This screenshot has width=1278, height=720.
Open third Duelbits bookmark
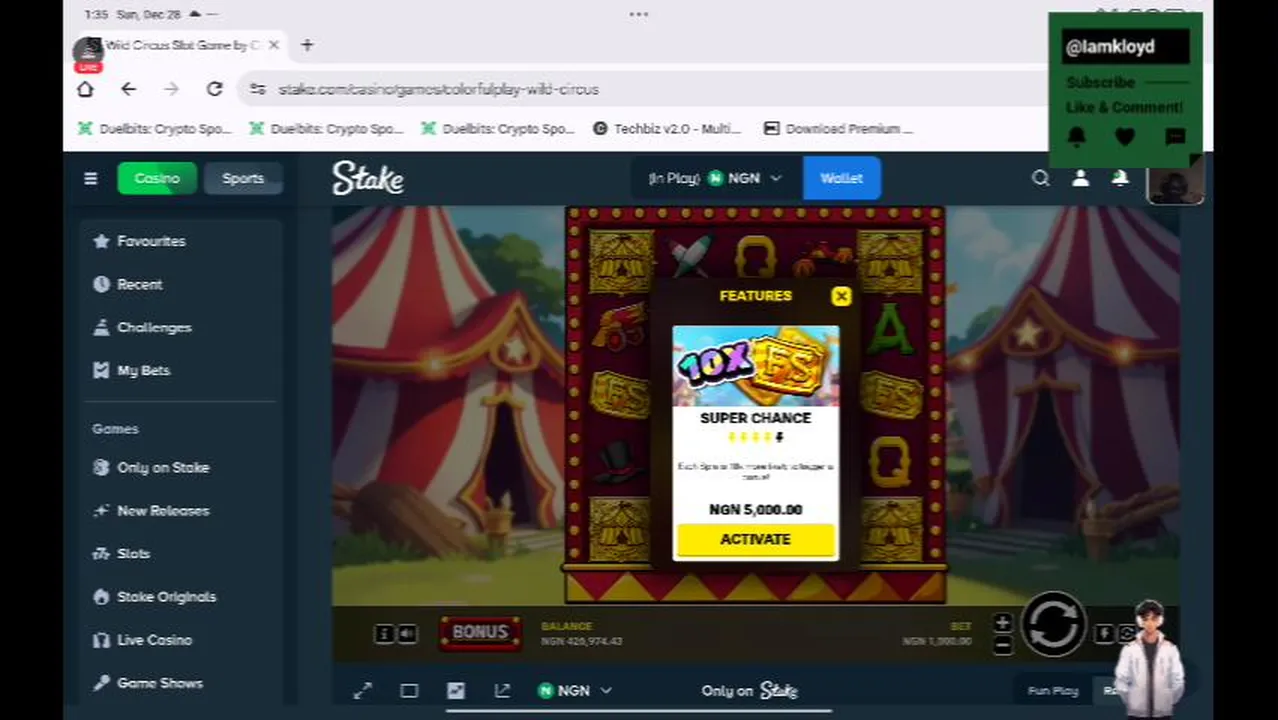point(499,128)
